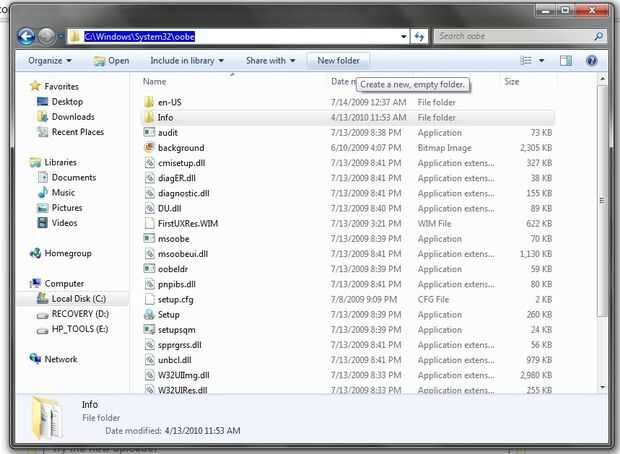Click the W32UIImg.dll file icon
The width and height of the screenshot is (620, 454).
click(149, 375)
